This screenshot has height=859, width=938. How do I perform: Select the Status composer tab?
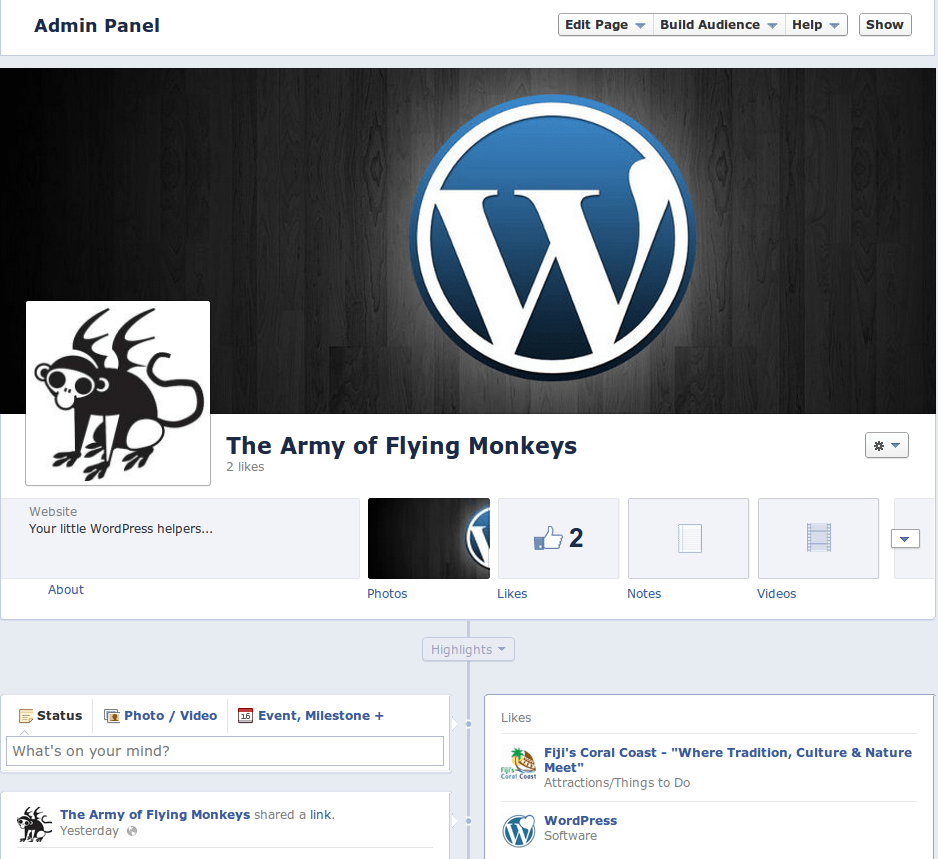point(50,715)
